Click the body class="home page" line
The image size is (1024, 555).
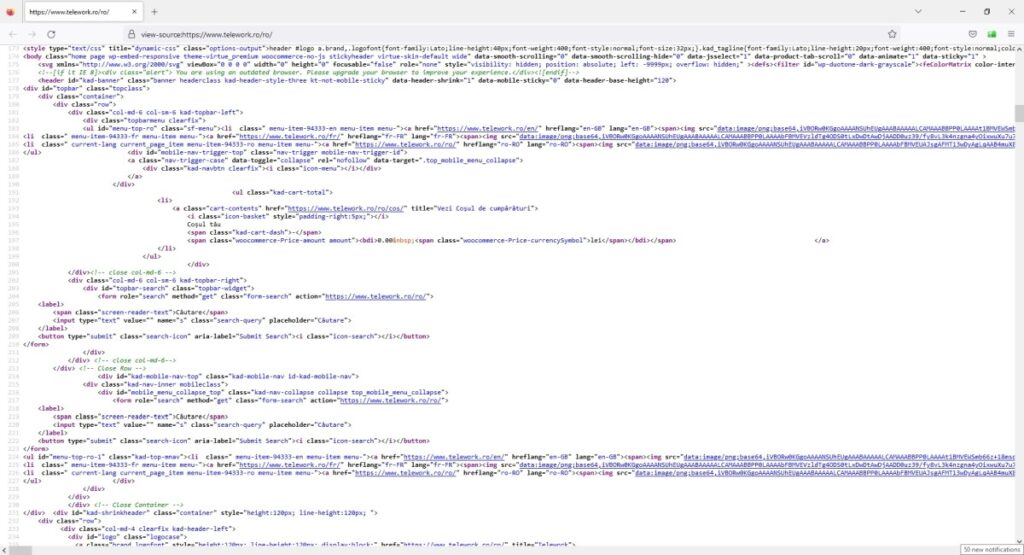click(504, 56)
